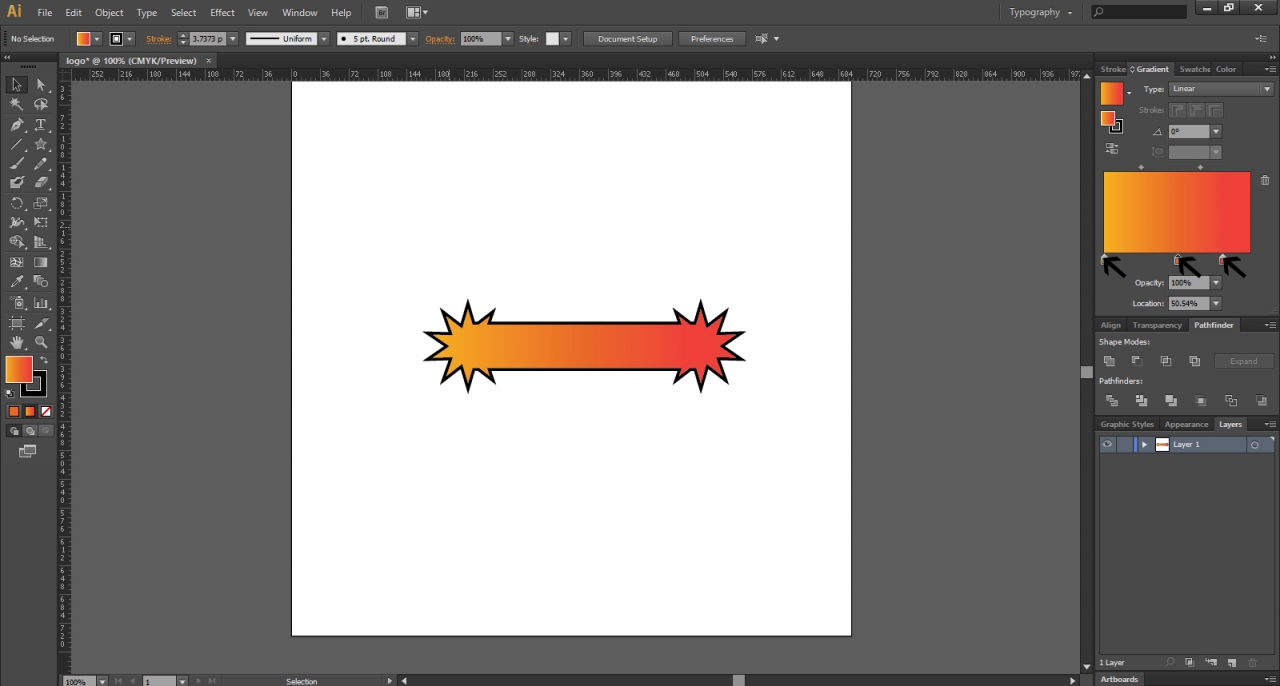
Task: Select the Selection tool (black arrow)
Action: pos(17,85)
